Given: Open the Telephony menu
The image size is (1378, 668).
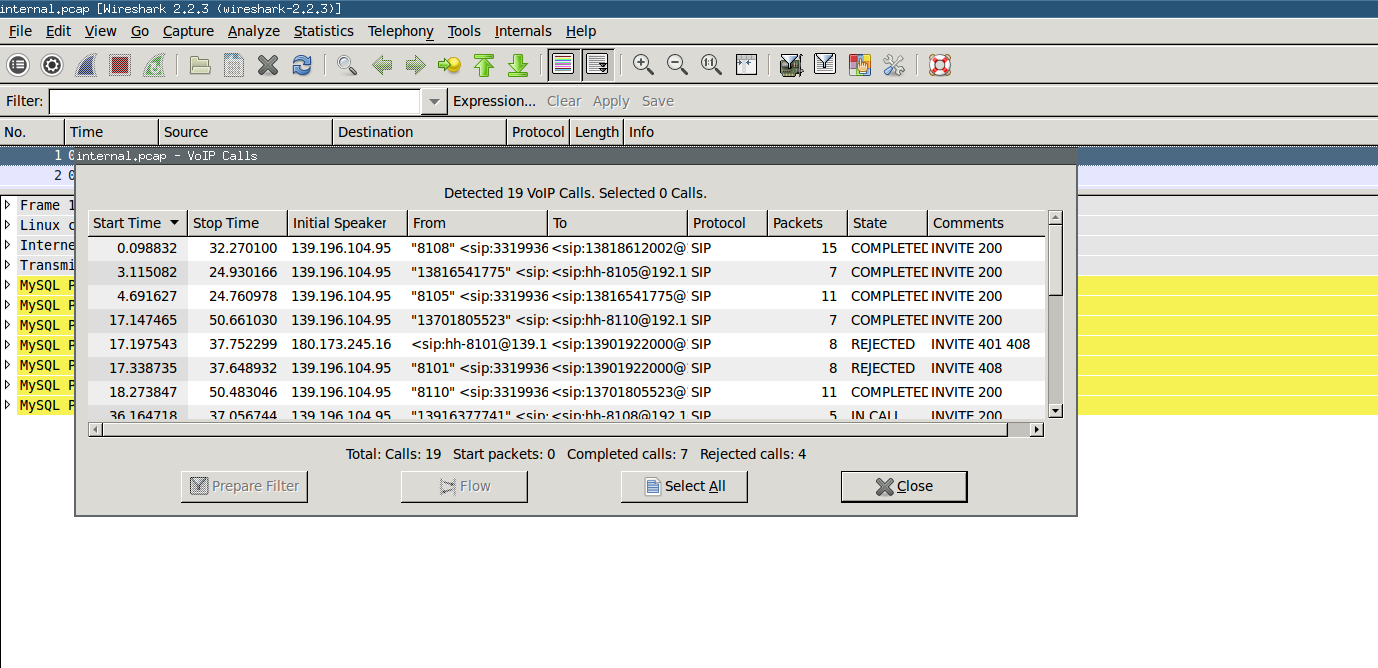Looking at the screenshot, I should 400,31.
